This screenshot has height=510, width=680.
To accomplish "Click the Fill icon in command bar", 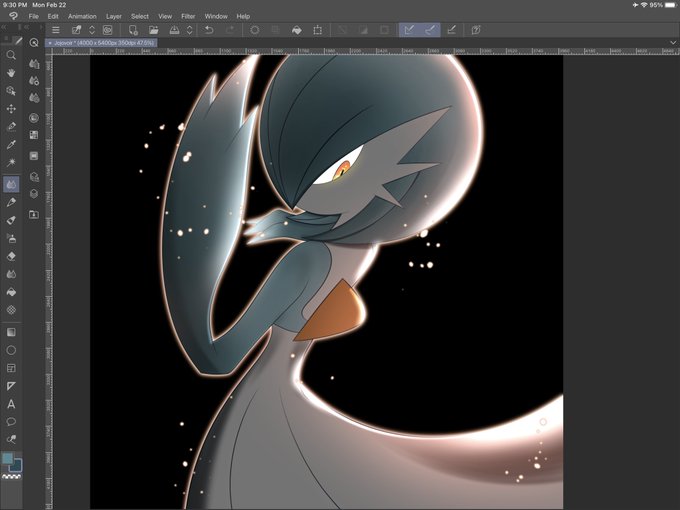I will [x=297, y=30].
